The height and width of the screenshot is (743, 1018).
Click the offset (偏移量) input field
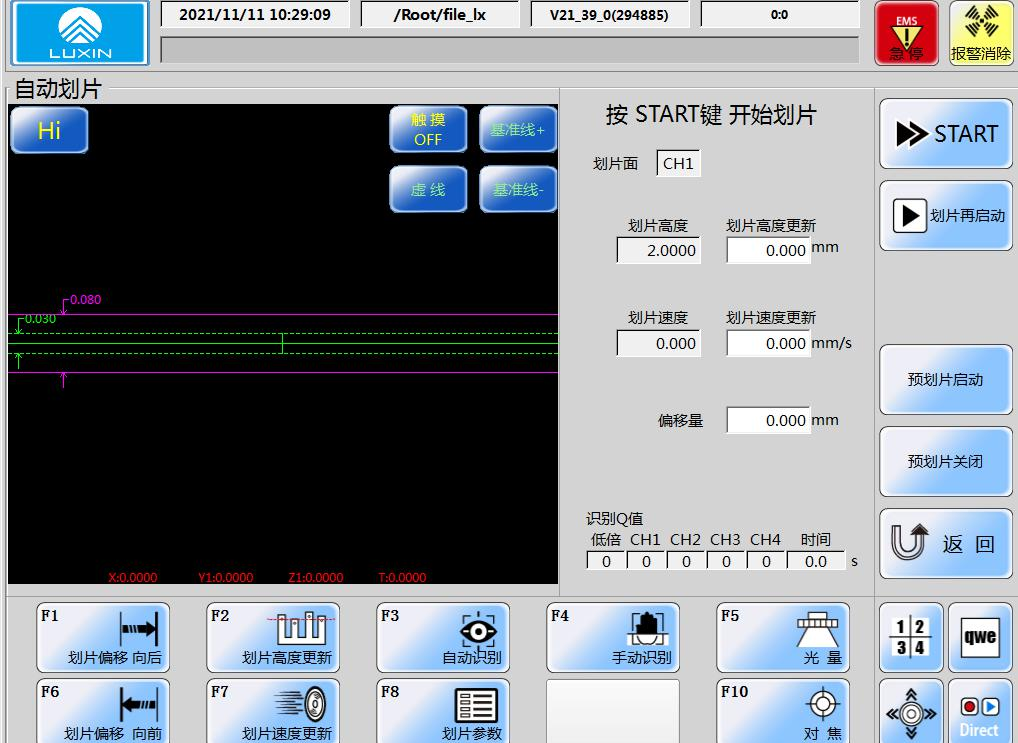[x=768, y=421]
